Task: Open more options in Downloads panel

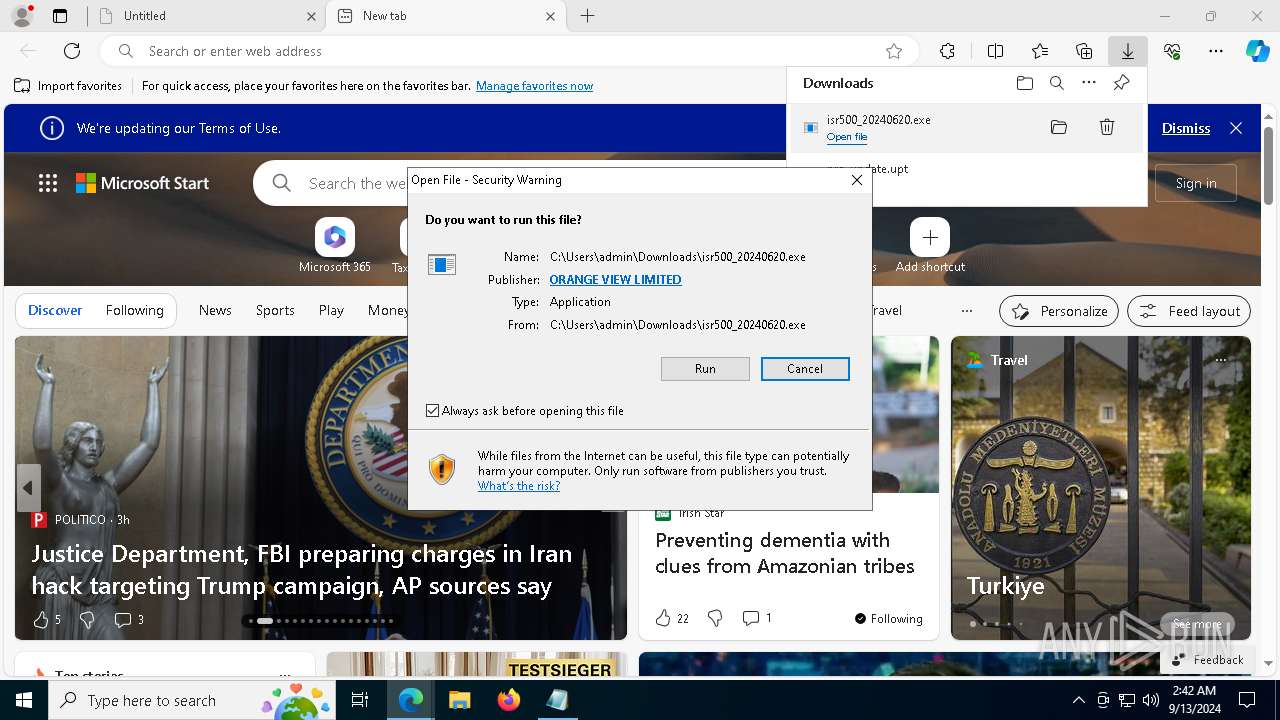Action: (1089, 83)
